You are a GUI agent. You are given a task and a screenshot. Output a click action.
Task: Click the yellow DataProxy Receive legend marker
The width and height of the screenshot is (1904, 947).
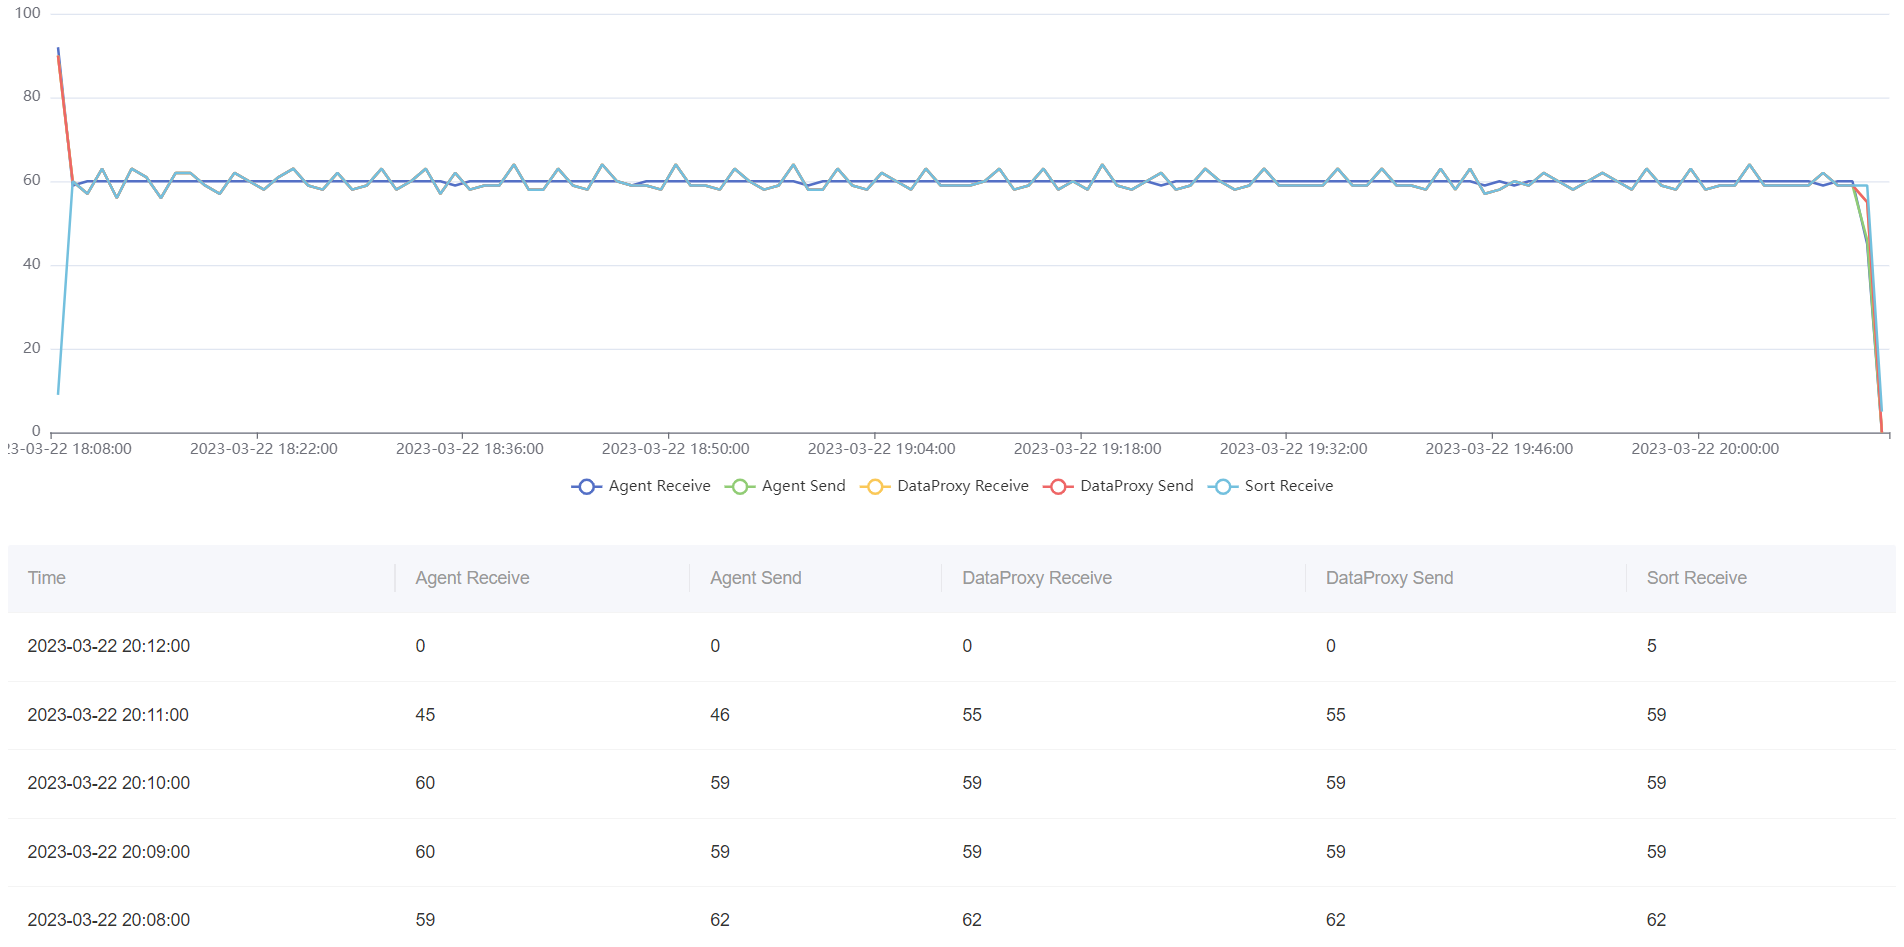point(875,486)
